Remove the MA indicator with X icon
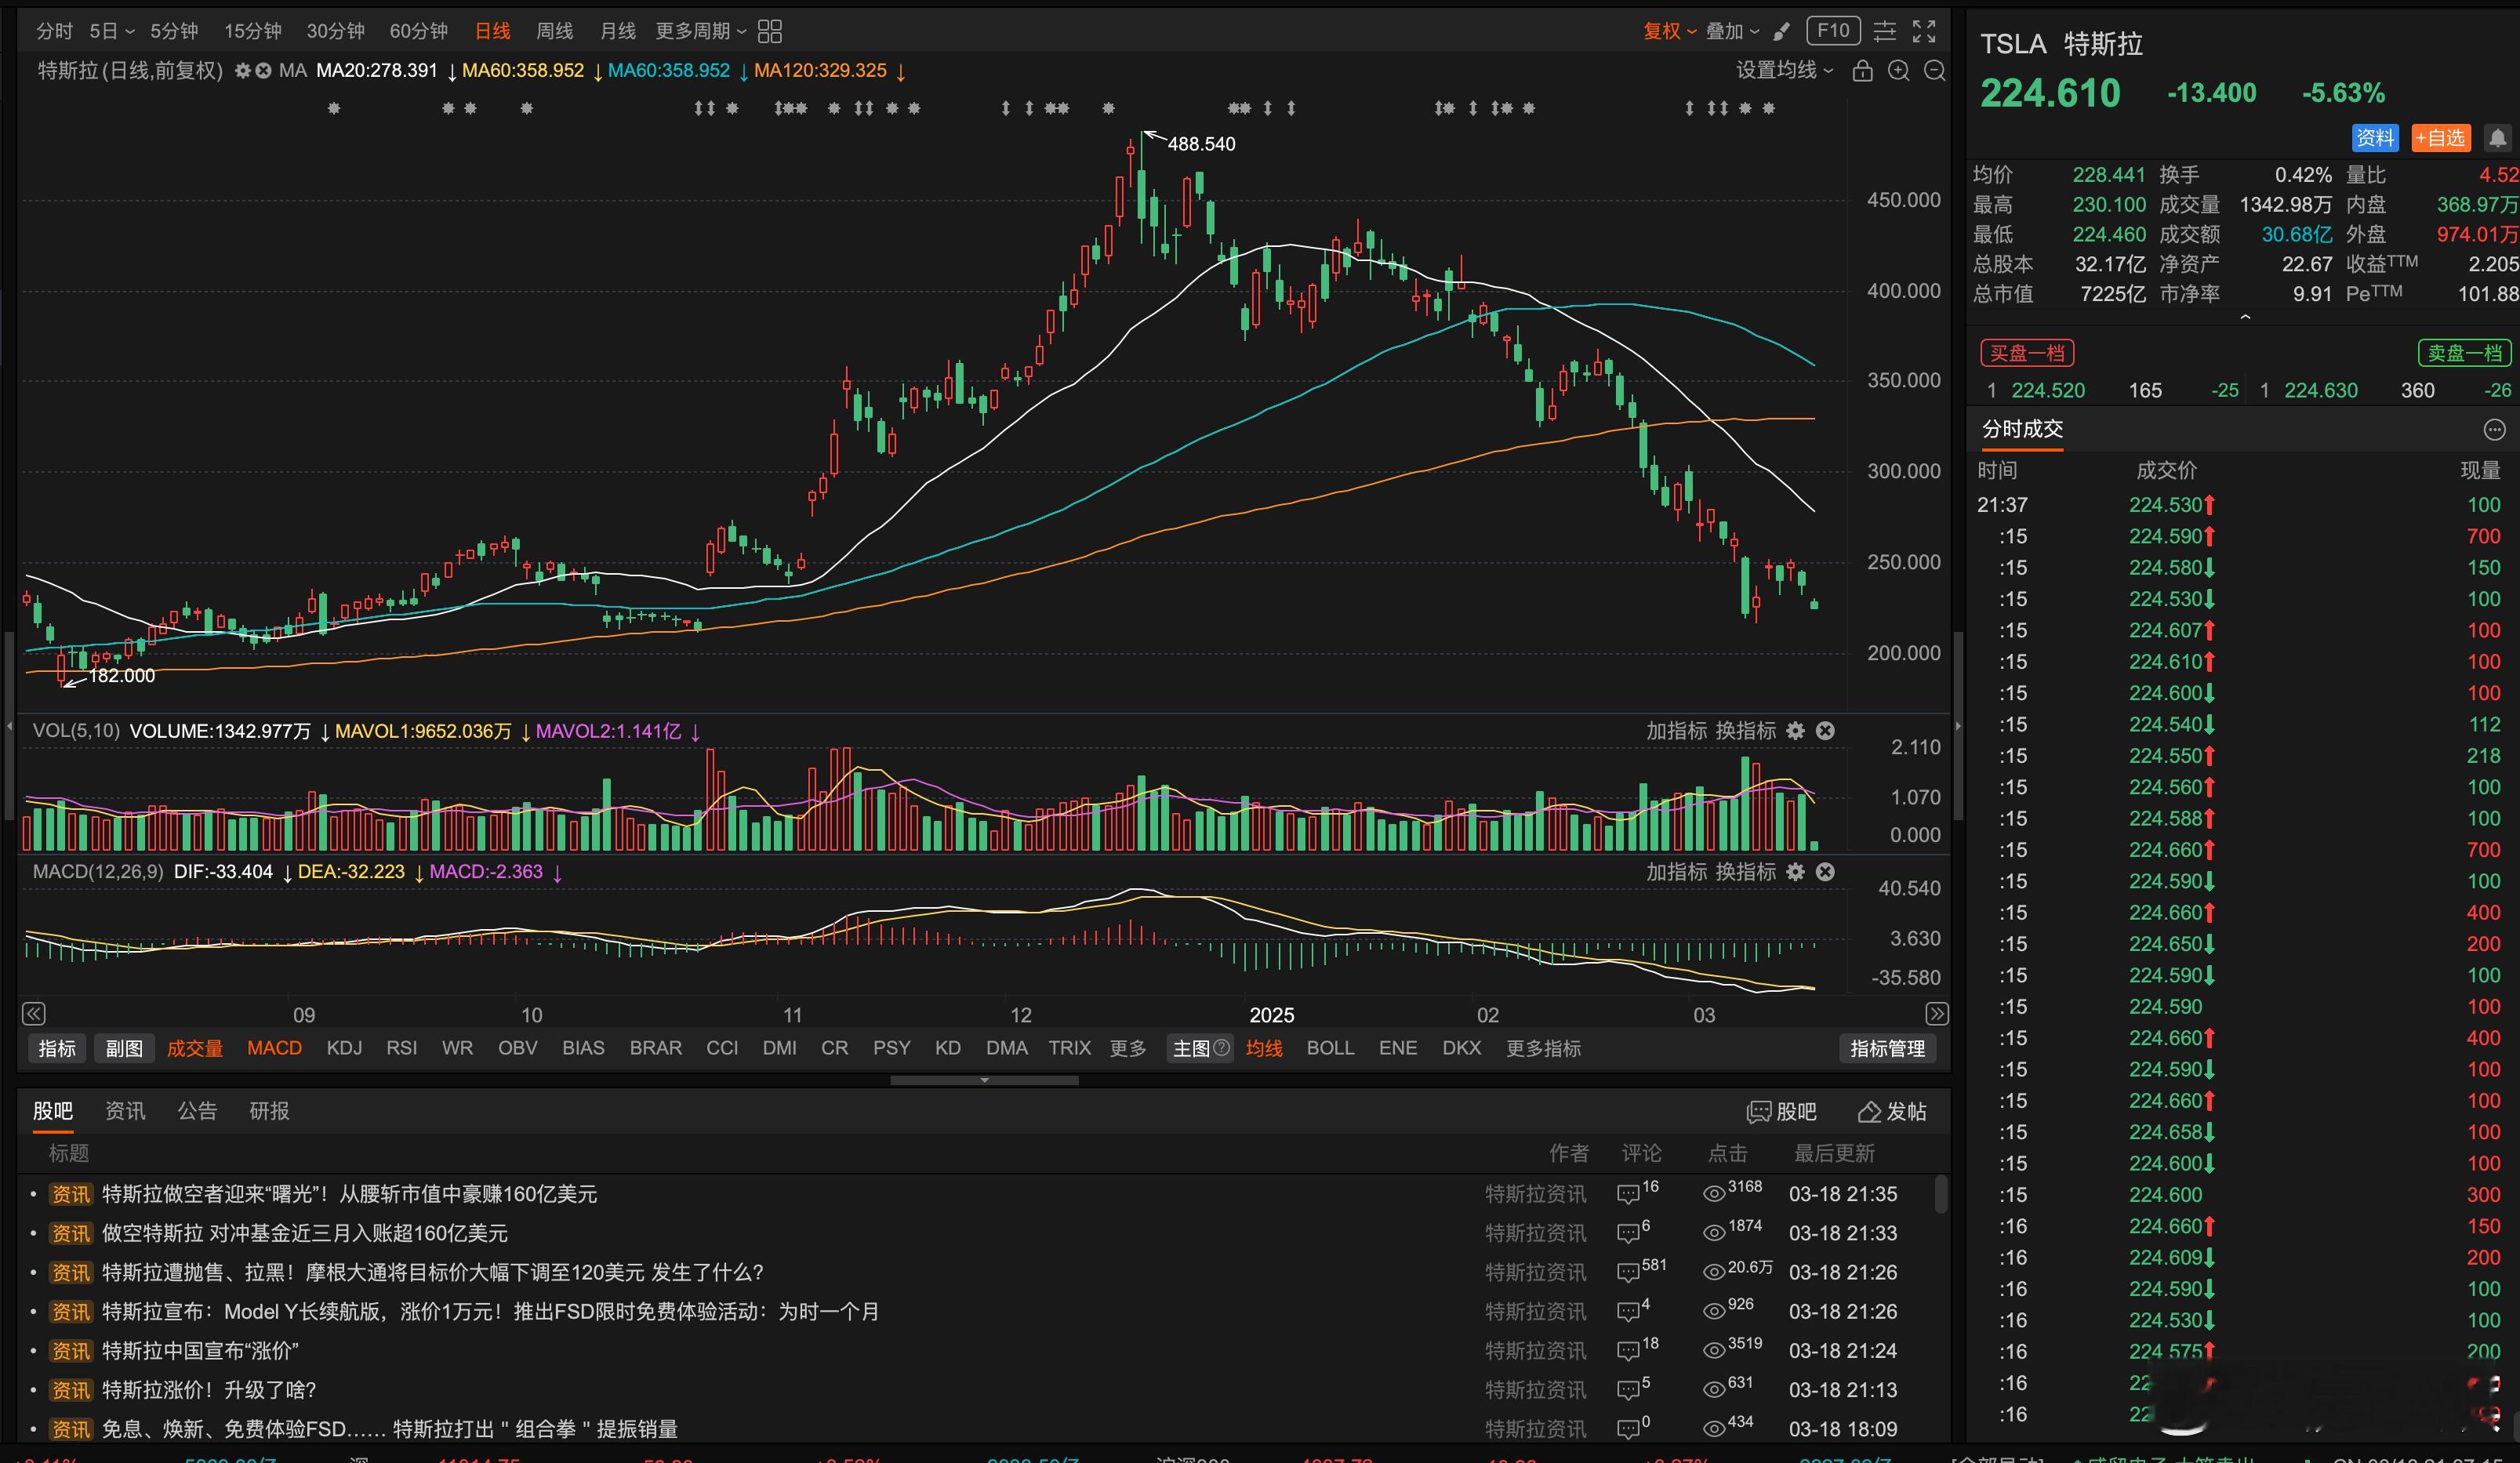2520x1463 pixels. 263,71
